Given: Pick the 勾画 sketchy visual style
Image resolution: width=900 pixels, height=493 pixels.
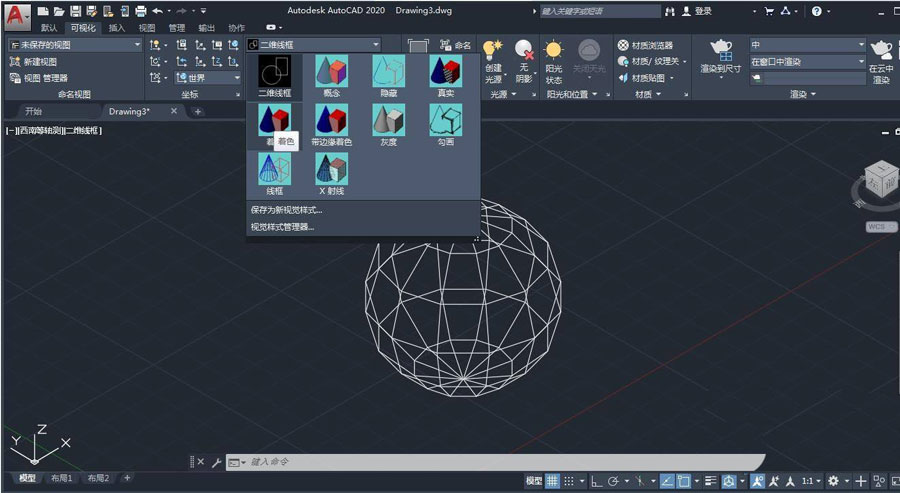Looking at the screenshot, I should (x=446, y=125).
